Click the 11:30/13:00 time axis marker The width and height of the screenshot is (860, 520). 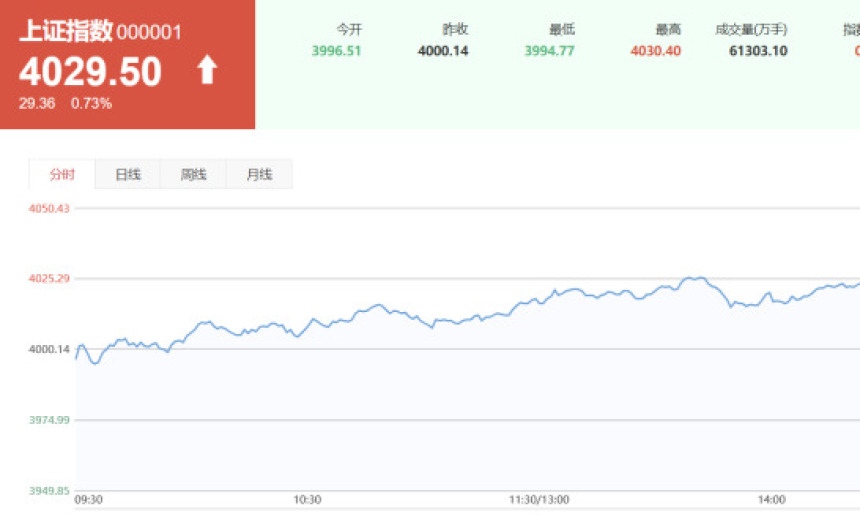click(x=539, y=500)
